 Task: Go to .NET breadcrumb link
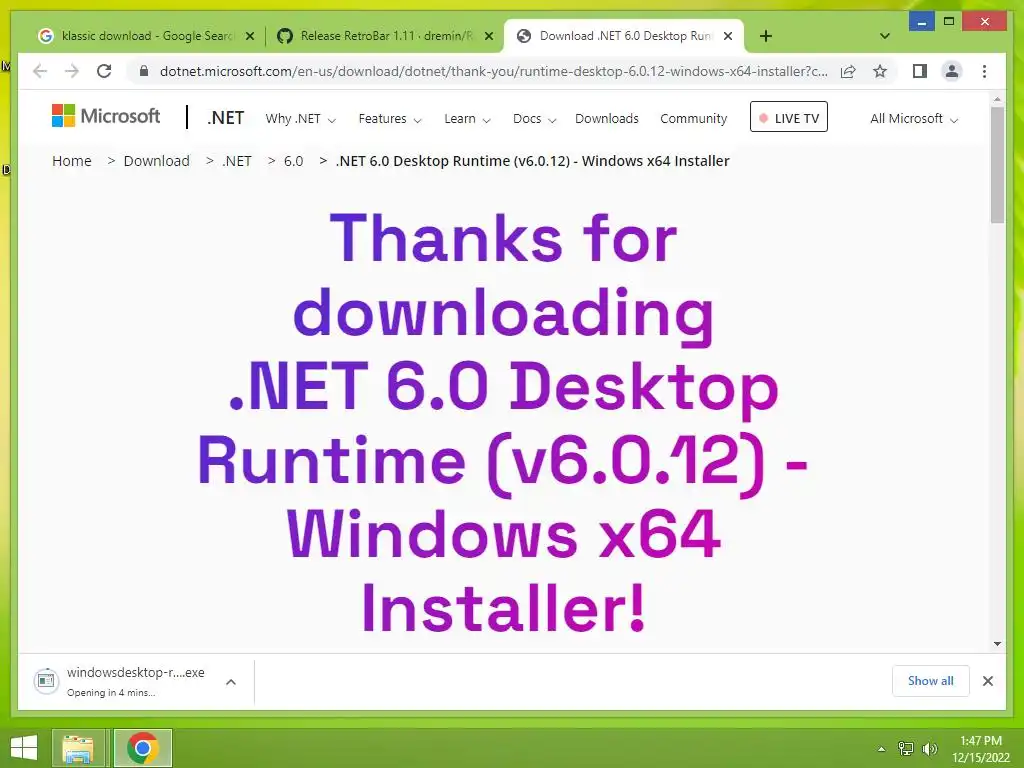(236, 161)
